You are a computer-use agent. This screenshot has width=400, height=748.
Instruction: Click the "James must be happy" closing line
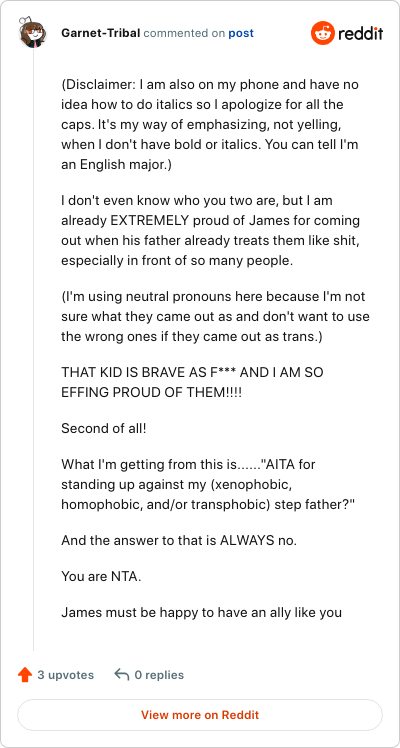coord(201,612)
